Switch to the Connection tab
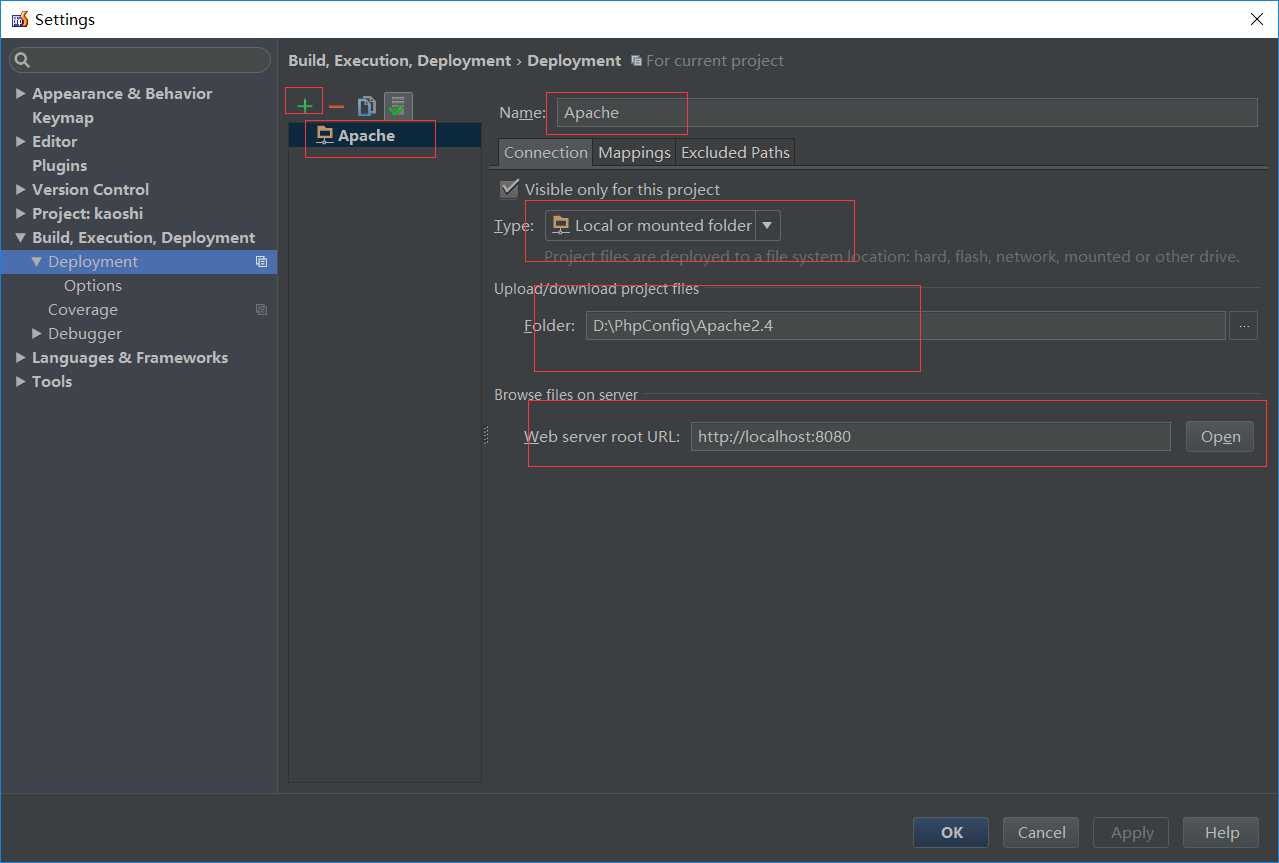 coord(546,152)
